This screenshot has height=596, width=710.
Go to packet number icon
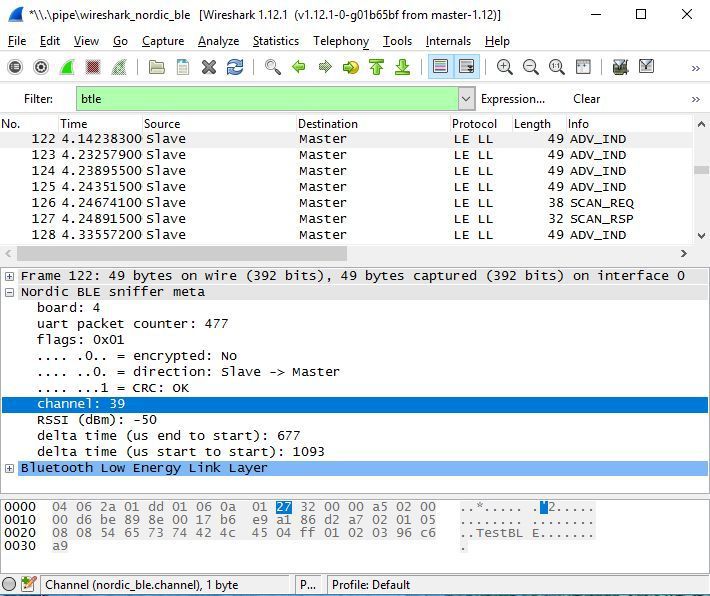point(350,67)
